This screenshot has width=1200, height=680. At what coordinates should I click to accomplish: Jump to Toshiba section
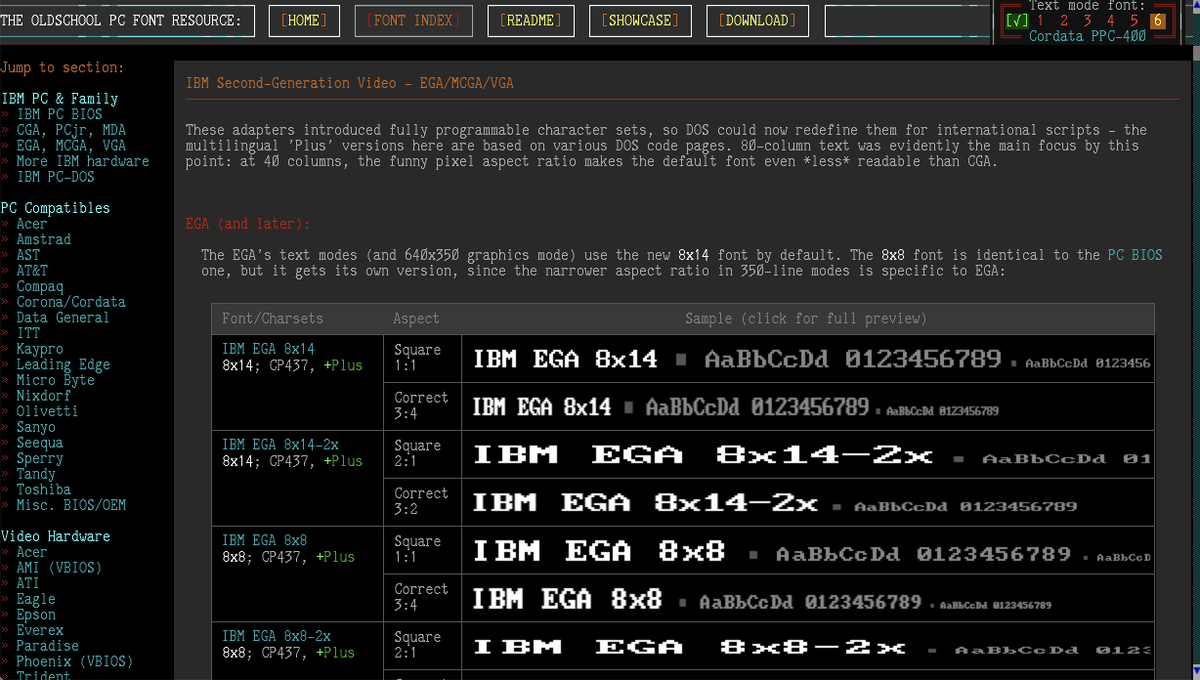[43, 489]
